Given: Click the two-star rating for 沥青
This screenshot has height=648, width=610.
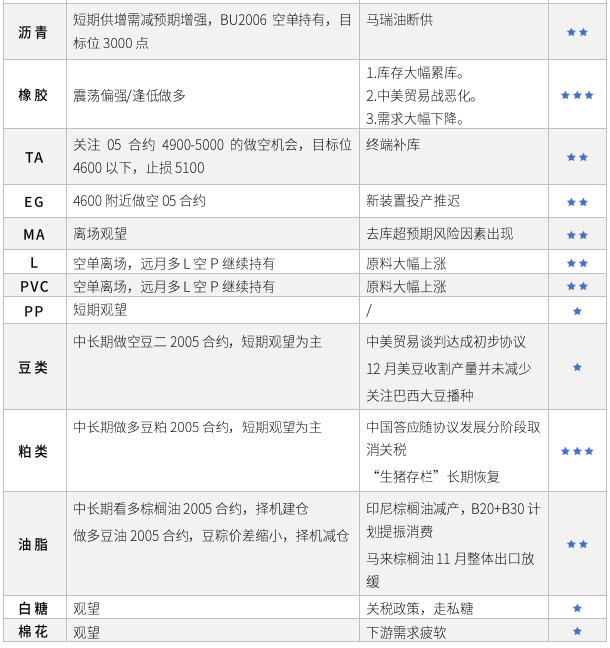Looking at the screenshot, I should [577, 32].
